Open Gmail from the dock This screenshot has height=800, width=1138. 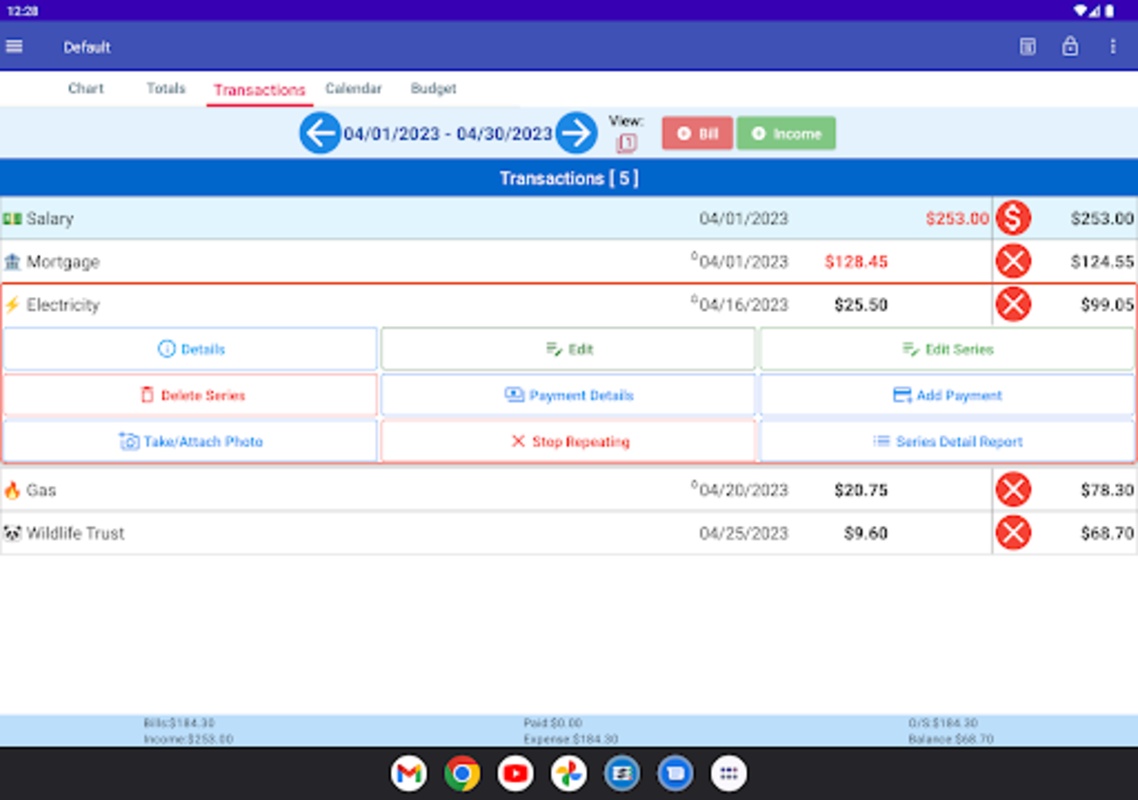pyautogui.click(x=409, y=774)
